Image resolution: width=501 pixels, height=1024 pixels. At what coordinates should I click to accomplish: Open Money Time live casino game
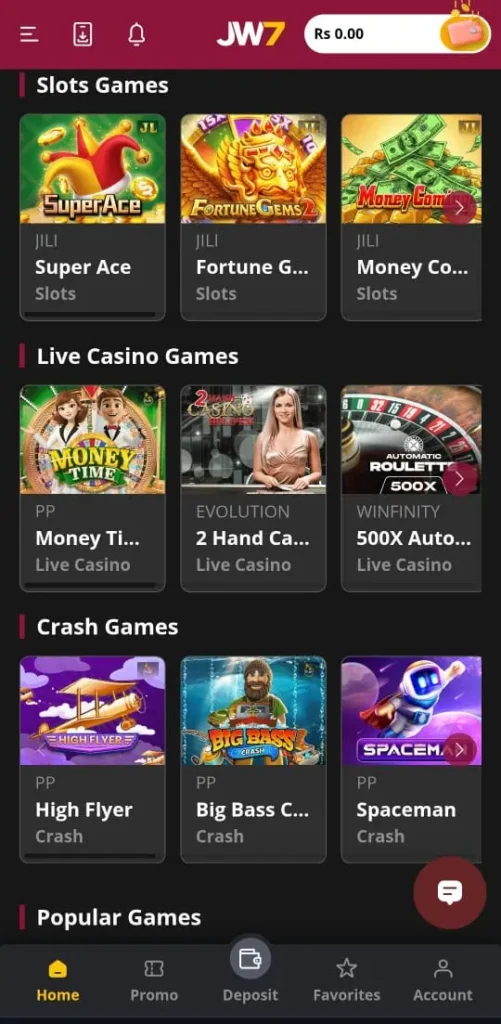tap(92, 488)
